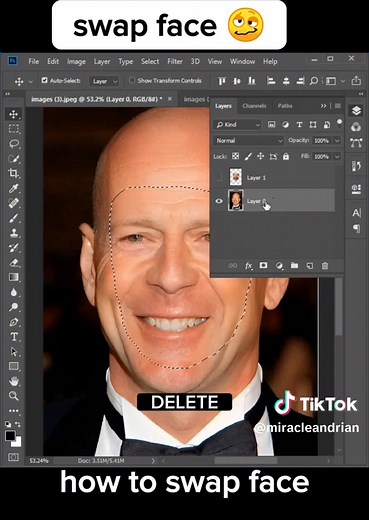Open the Fill 100% dropdown arrow

pyautogui.click(x=337, y=156)
